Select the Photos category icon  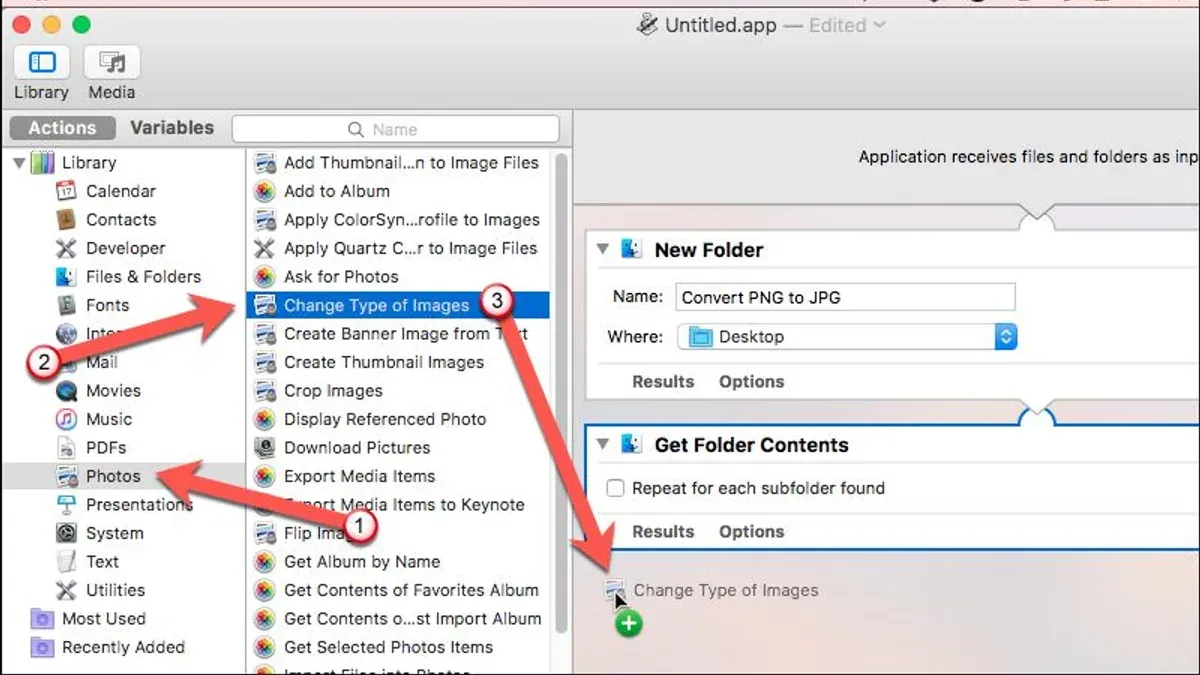coord(67,476)
